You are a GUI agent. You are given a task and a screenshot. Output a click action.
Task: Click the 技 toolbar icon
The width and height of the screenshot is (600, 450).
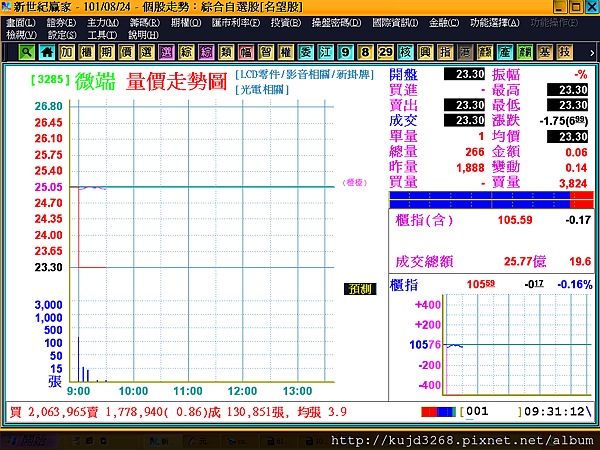coord(564,52)
